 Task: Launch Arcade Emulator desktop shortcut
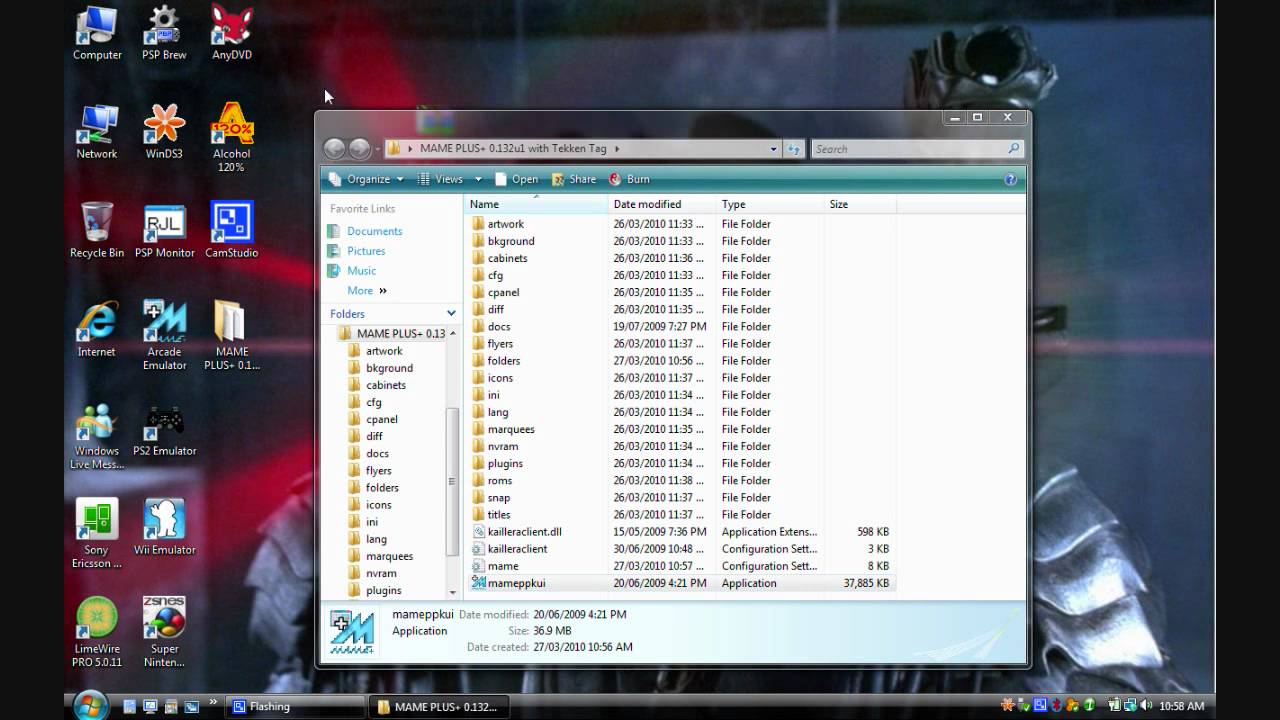click(164, 336)
